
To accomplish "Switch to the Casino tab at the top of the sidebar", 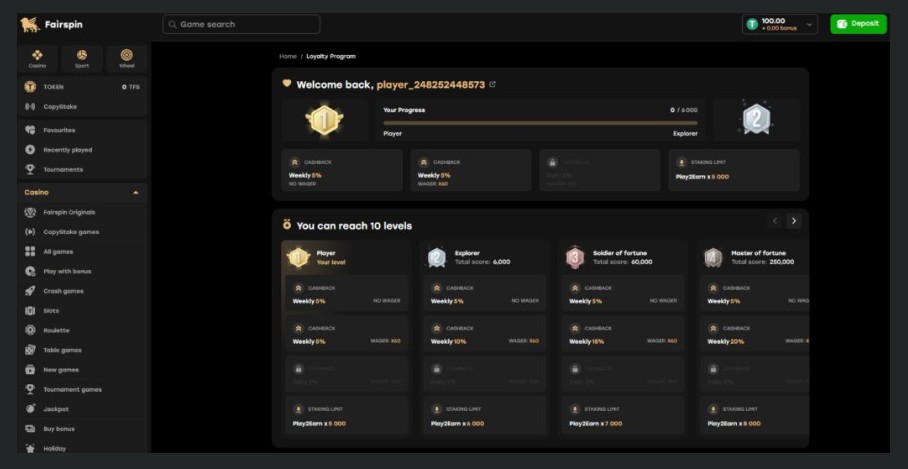I will (37, 57).
